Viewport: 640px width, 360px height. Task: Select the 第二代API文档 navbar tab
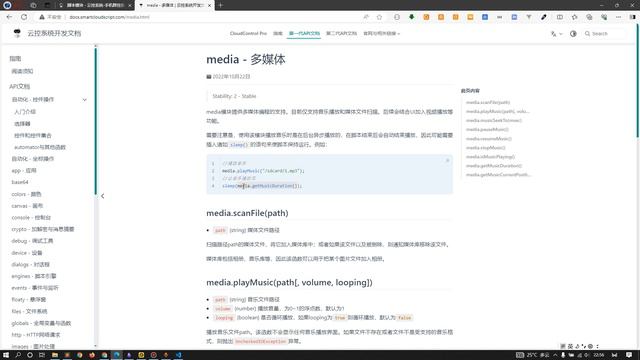point(342,33)
